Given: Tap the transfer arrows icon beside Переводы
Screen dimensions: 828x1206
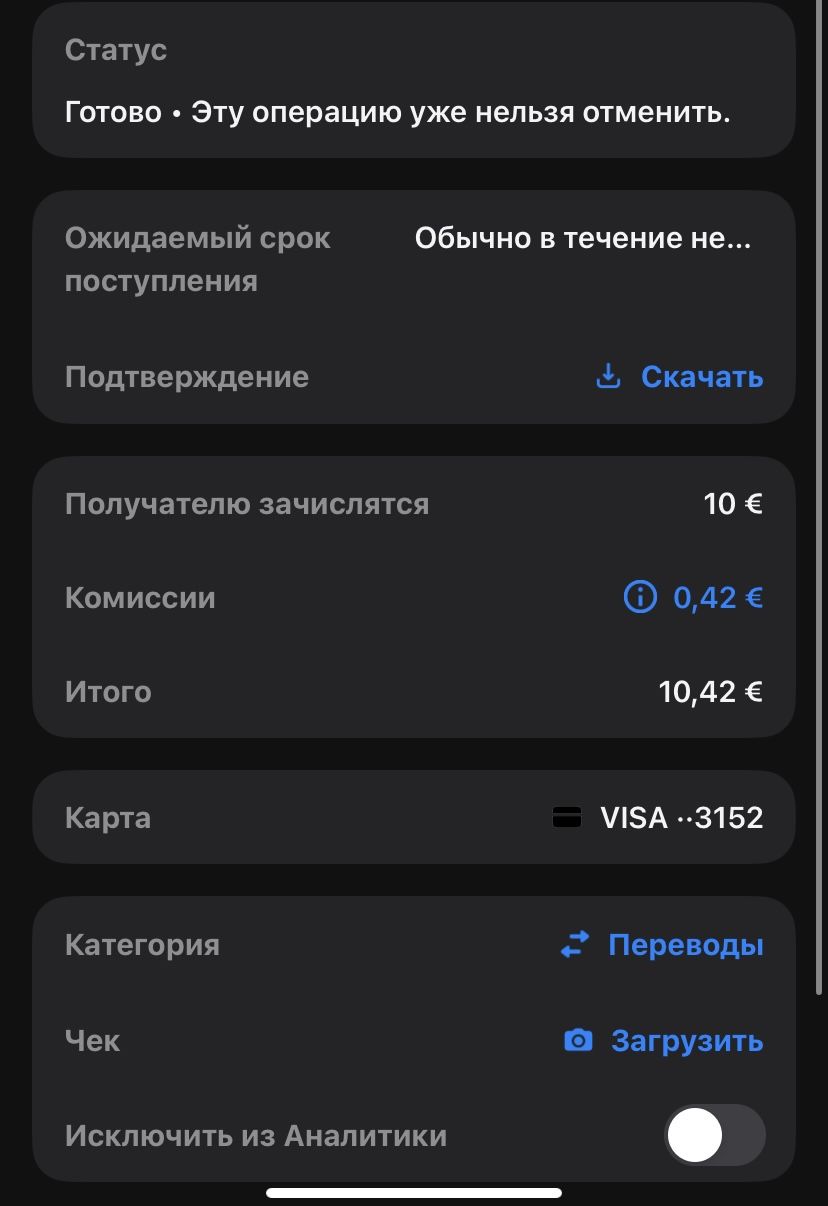Looking at the screenshot, I should tap(575, 945).
